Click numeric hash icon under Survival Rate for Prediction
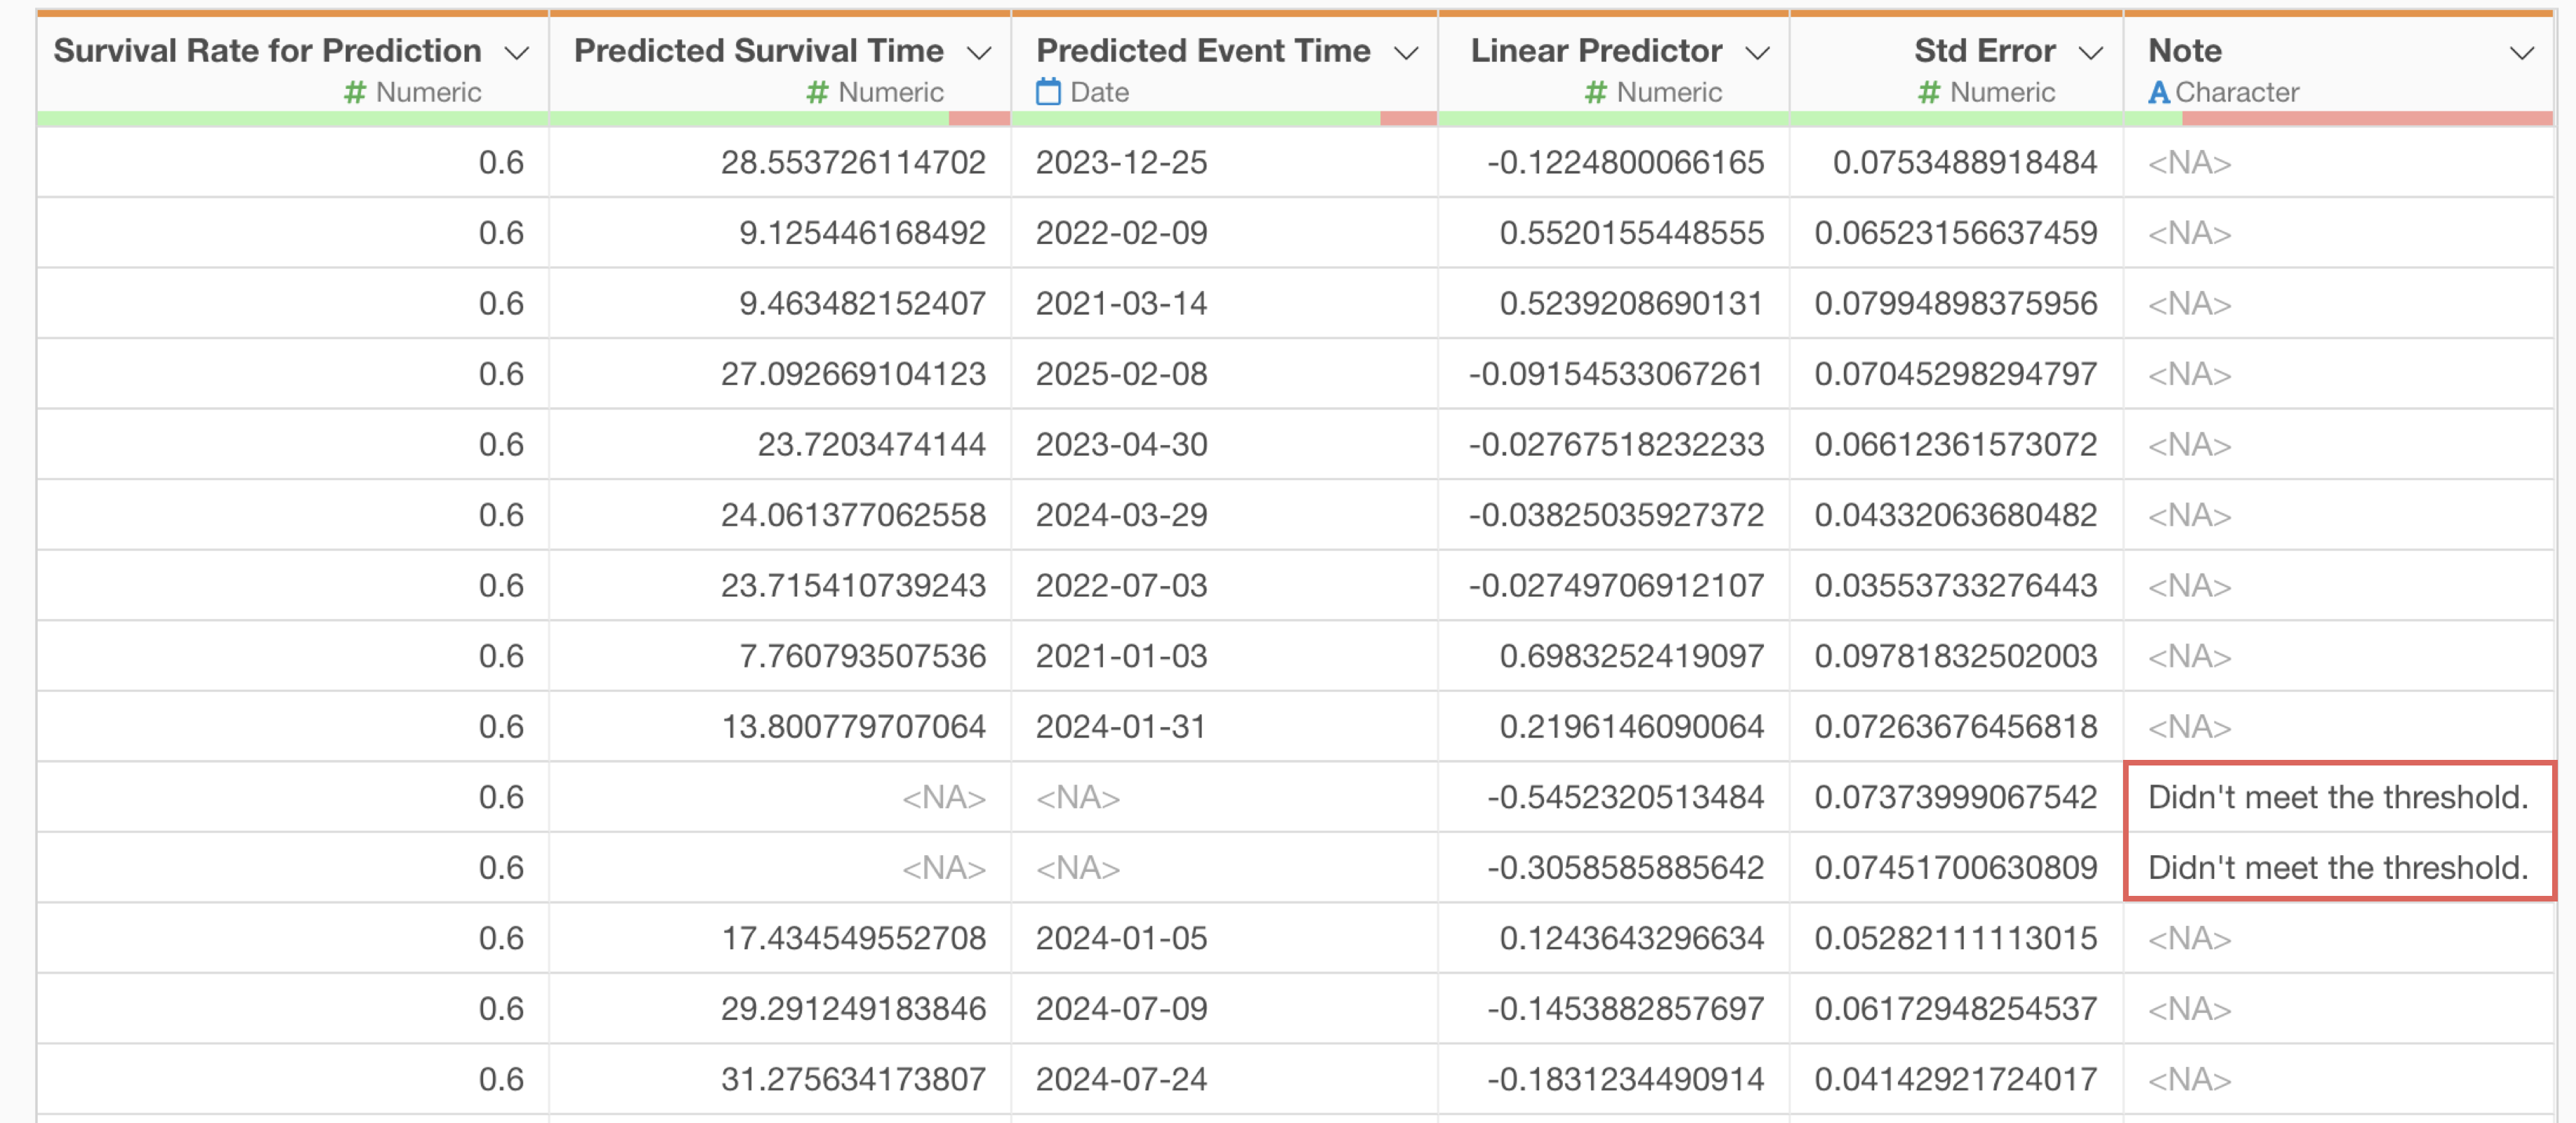The width and height of the screenshot is (2576, 1123). point(354,93)
